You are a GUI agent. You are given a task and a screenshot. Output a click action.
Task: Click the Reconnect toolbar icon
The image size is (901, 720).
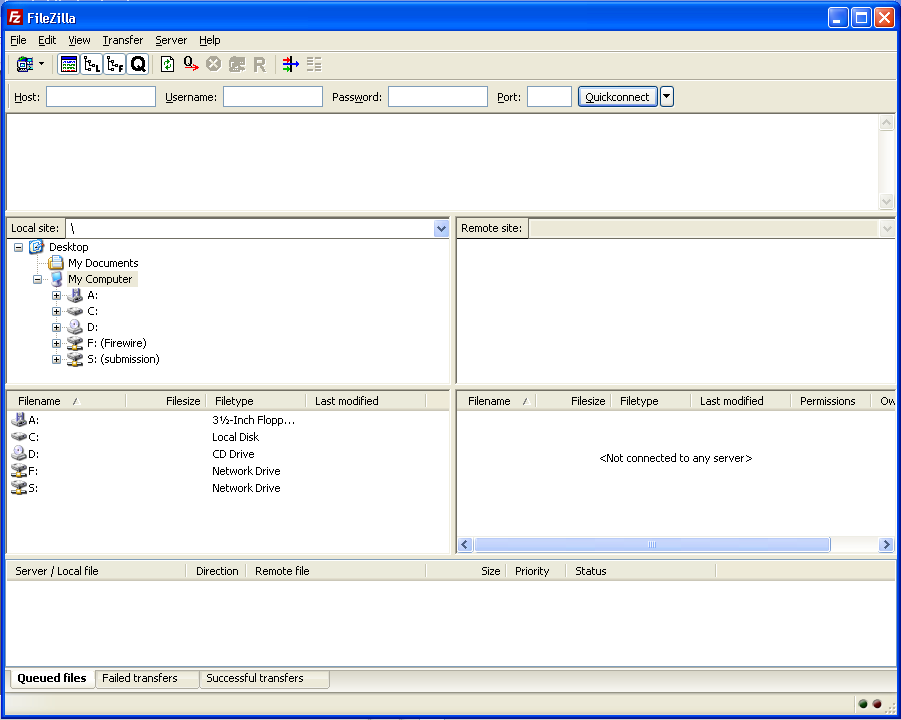[260, 64]
